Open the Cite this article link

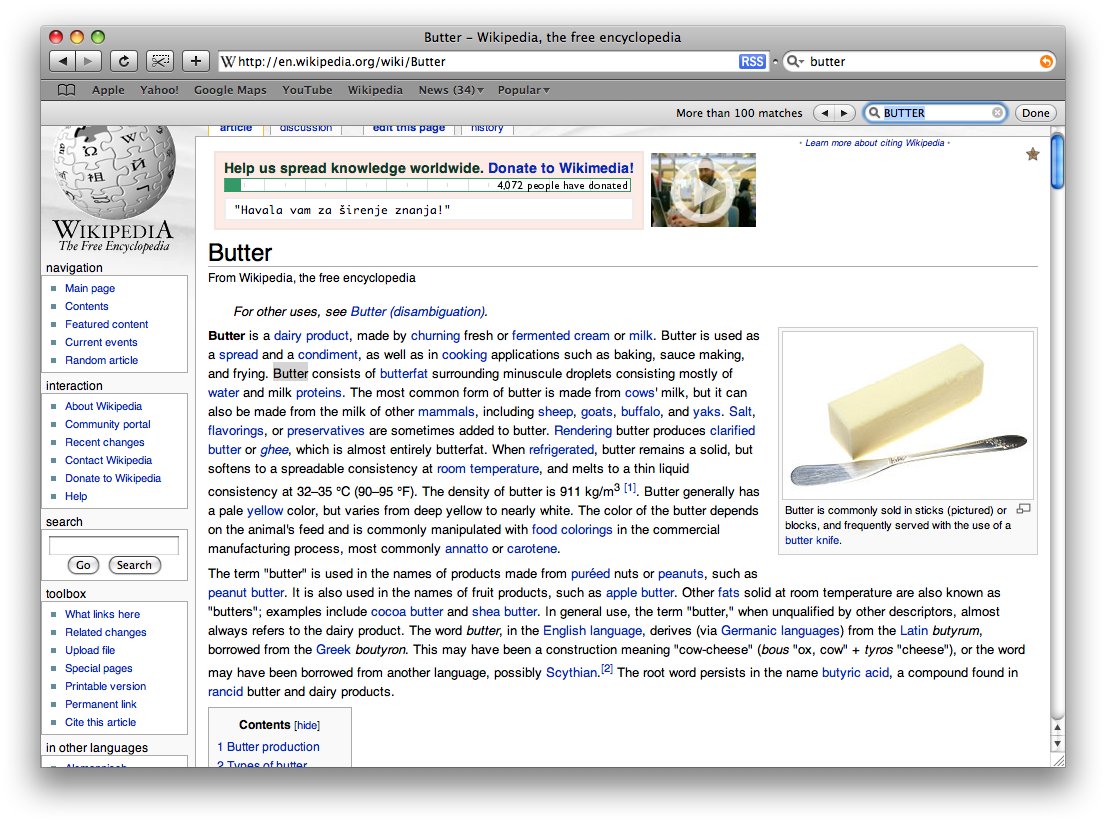pyautogui.click(x=100, y=722)
